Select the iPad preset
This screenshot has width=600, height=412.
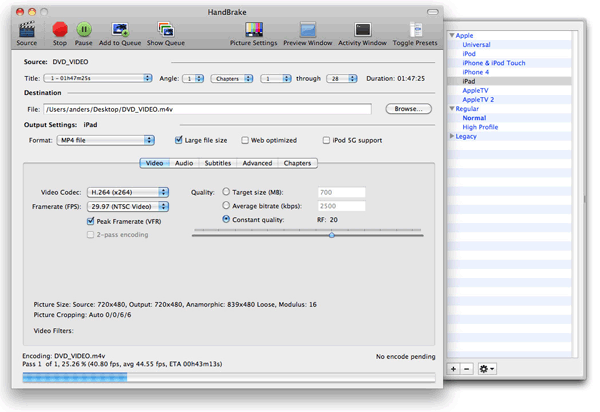469,81
